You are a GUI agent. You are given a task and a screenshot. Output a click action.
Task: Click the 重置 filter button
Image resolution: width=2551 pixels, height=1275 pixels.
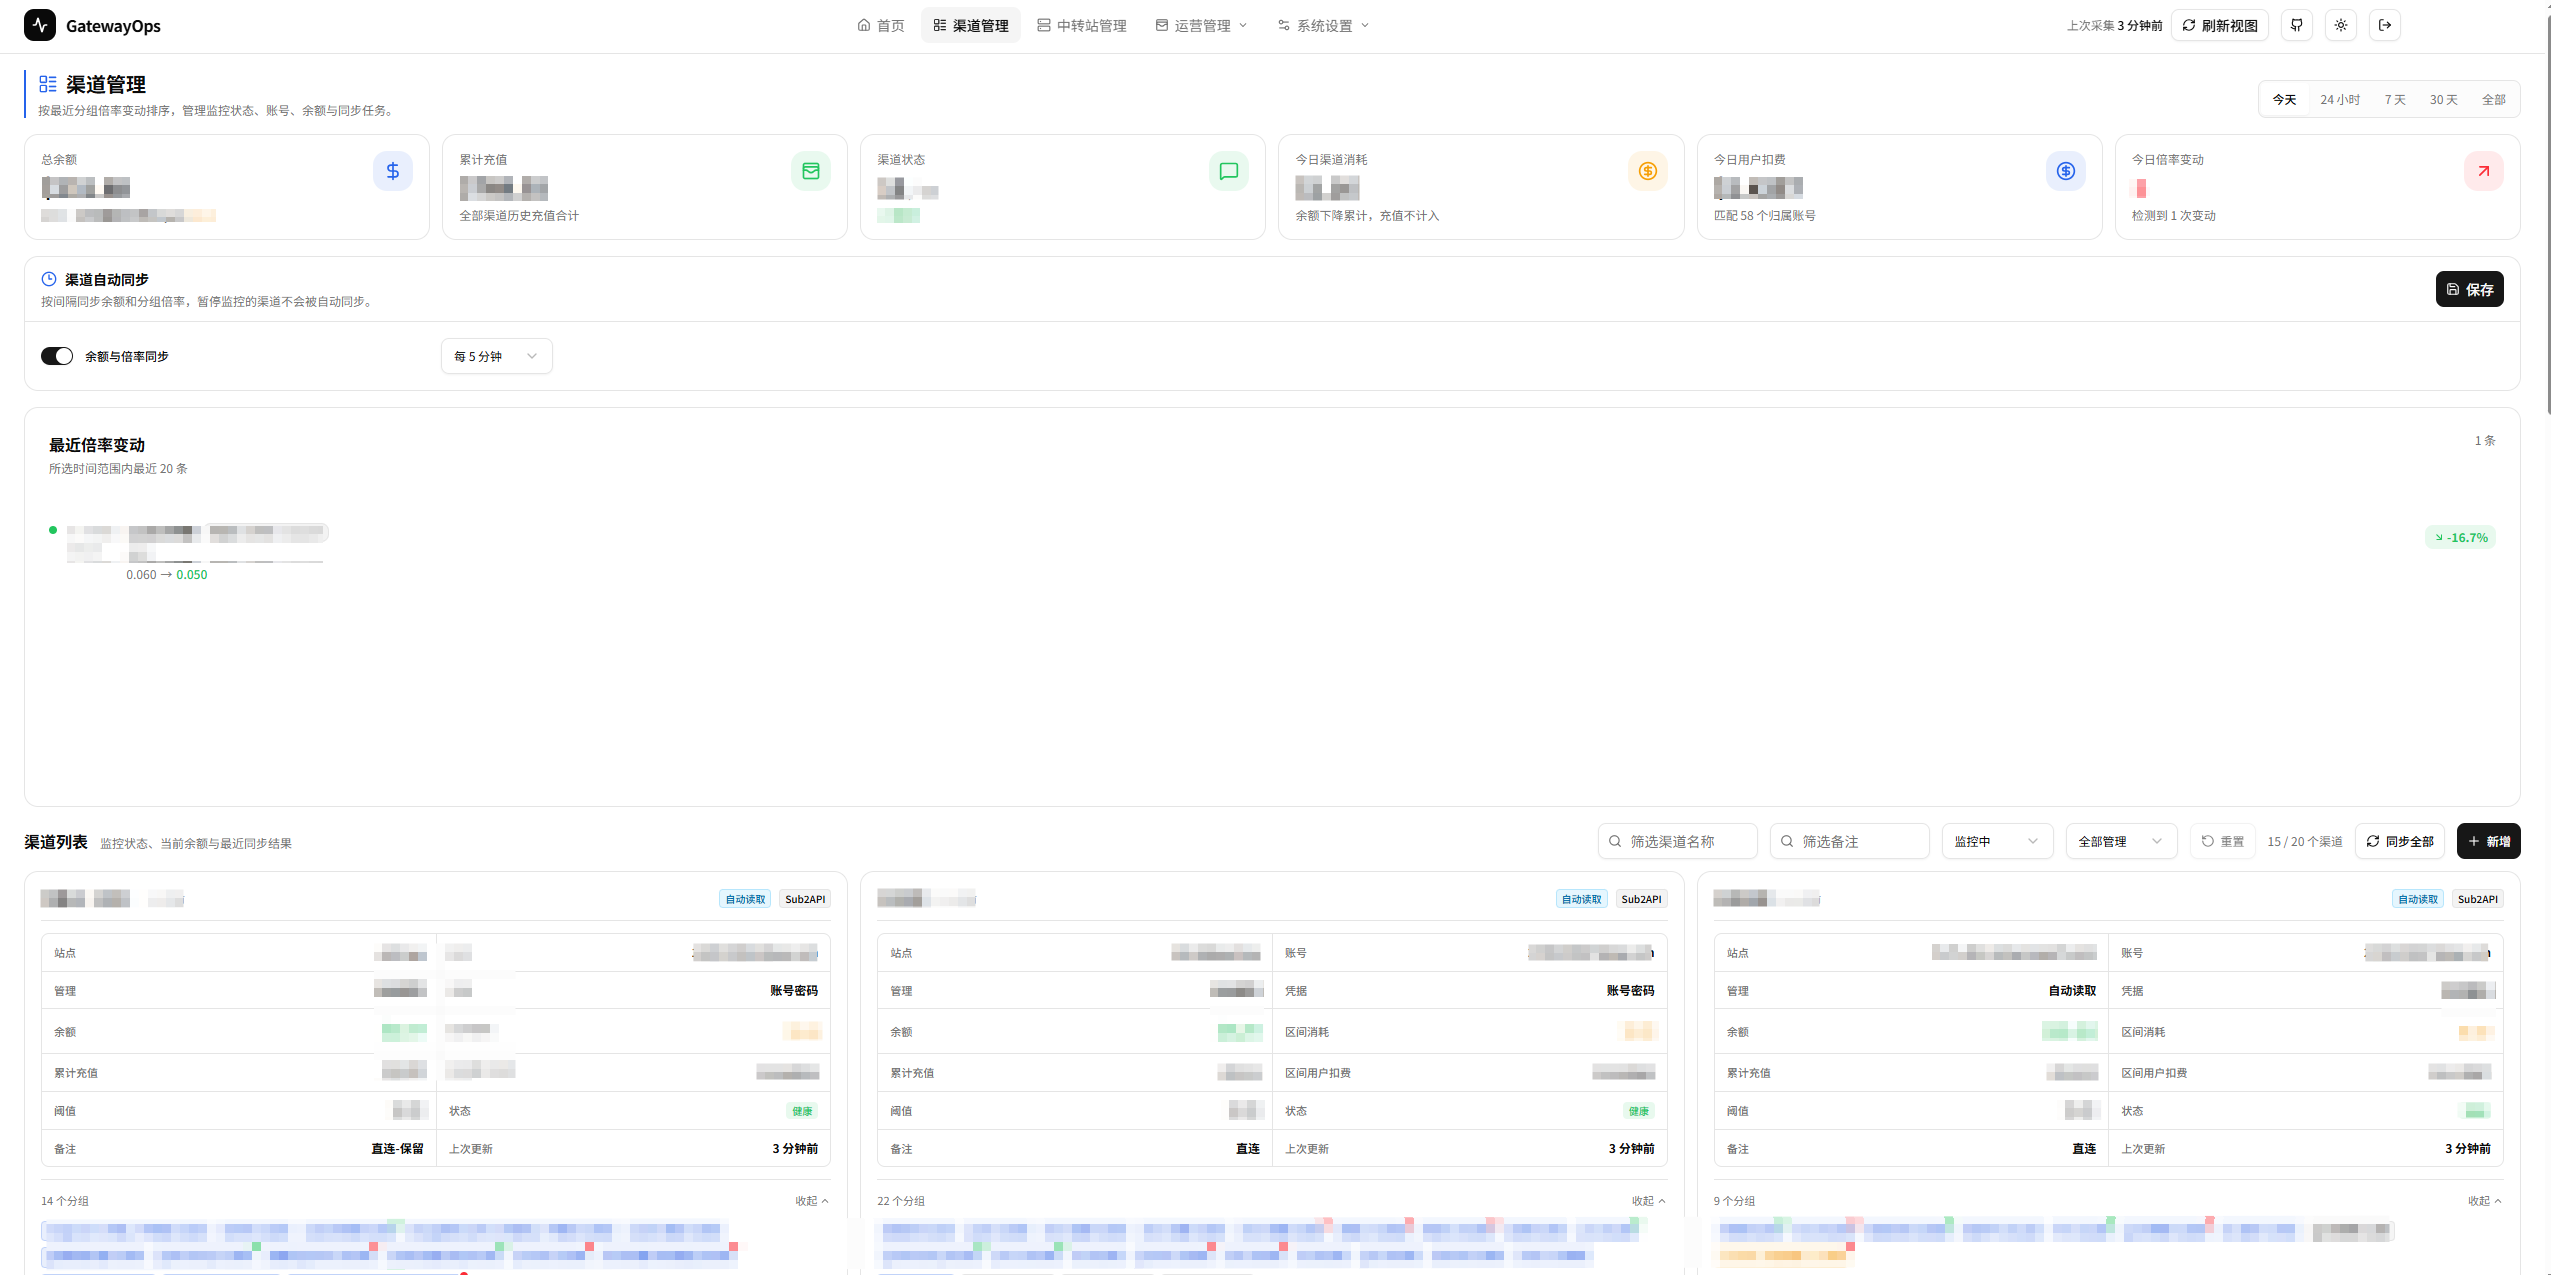tap(2223, 841)
